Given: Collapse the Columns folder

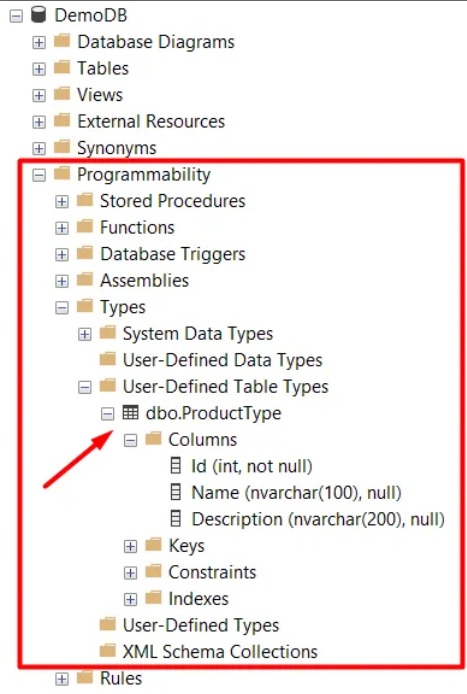Looking at the screenshot, I should [x=130, y=441].
